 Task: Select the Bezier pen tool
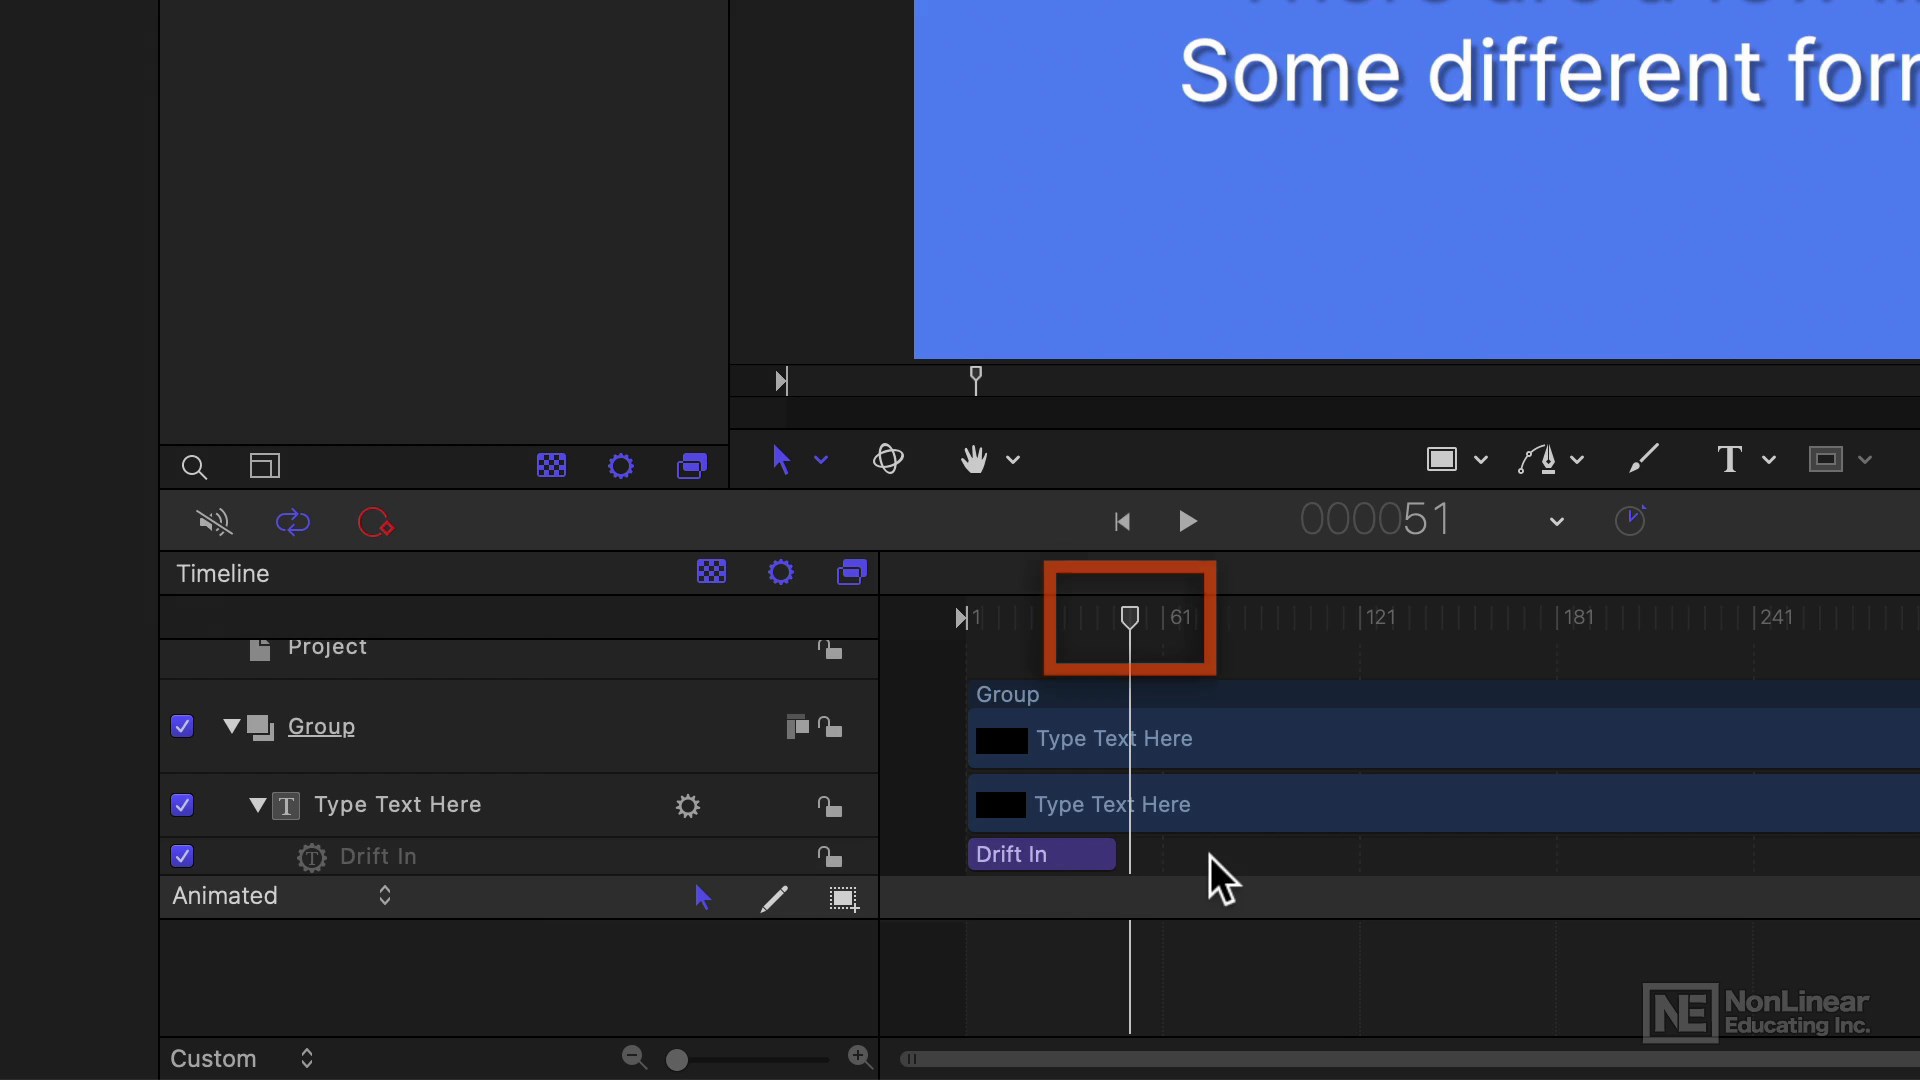(1537, 460)
